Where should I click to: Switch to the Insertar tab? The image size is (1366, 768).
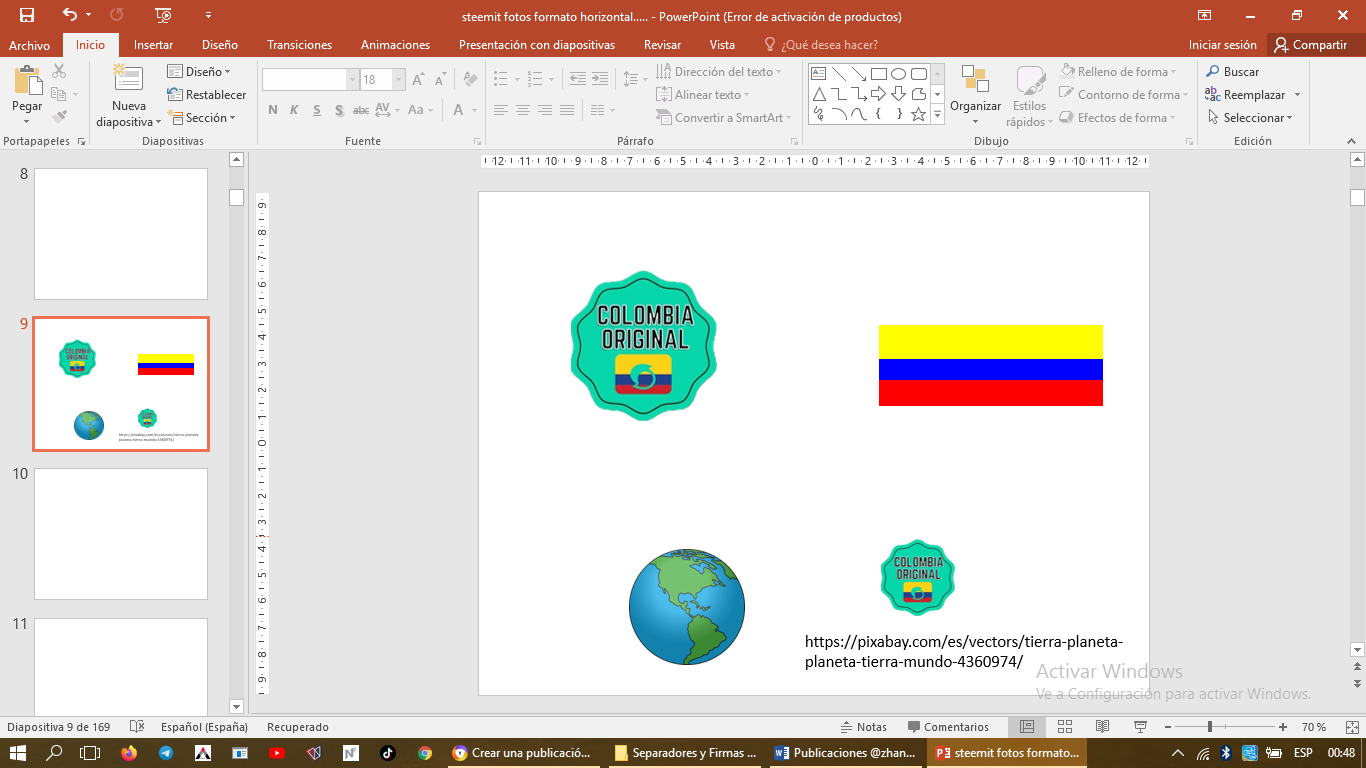pos(153,45)
